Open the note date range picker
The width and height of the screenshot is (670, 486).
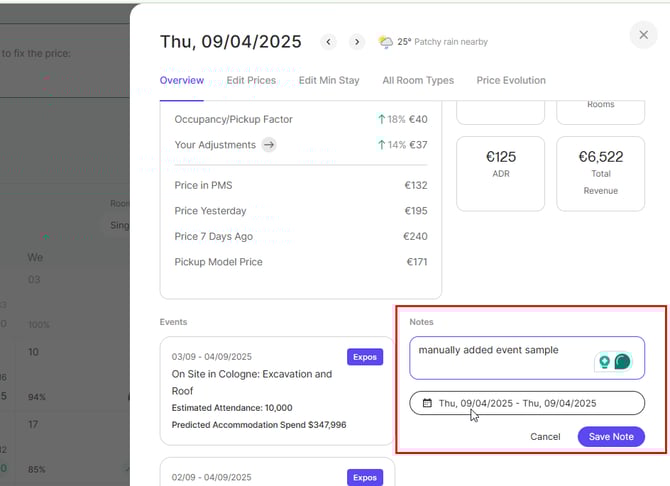(x=527, y=403)
